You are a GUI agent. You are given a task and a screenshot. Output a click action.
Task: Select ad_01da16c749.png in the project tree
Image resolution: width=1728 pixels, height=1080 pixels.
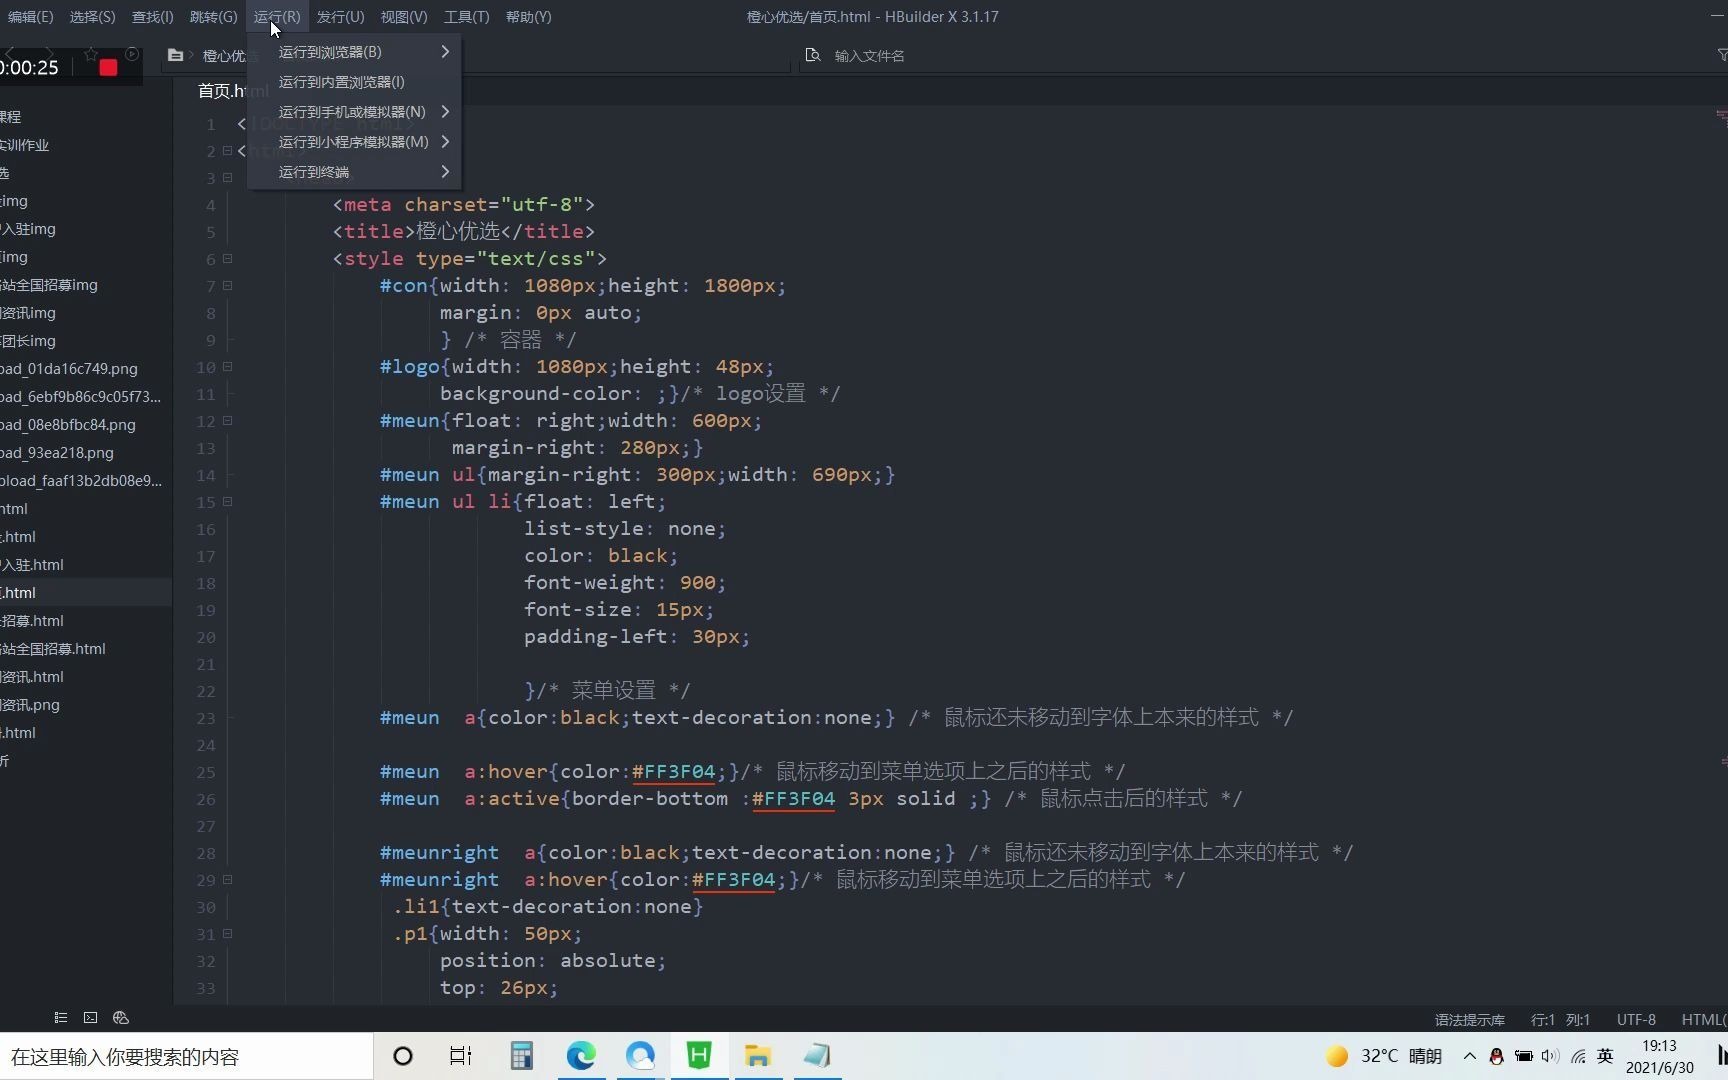(x=69, y=368)
